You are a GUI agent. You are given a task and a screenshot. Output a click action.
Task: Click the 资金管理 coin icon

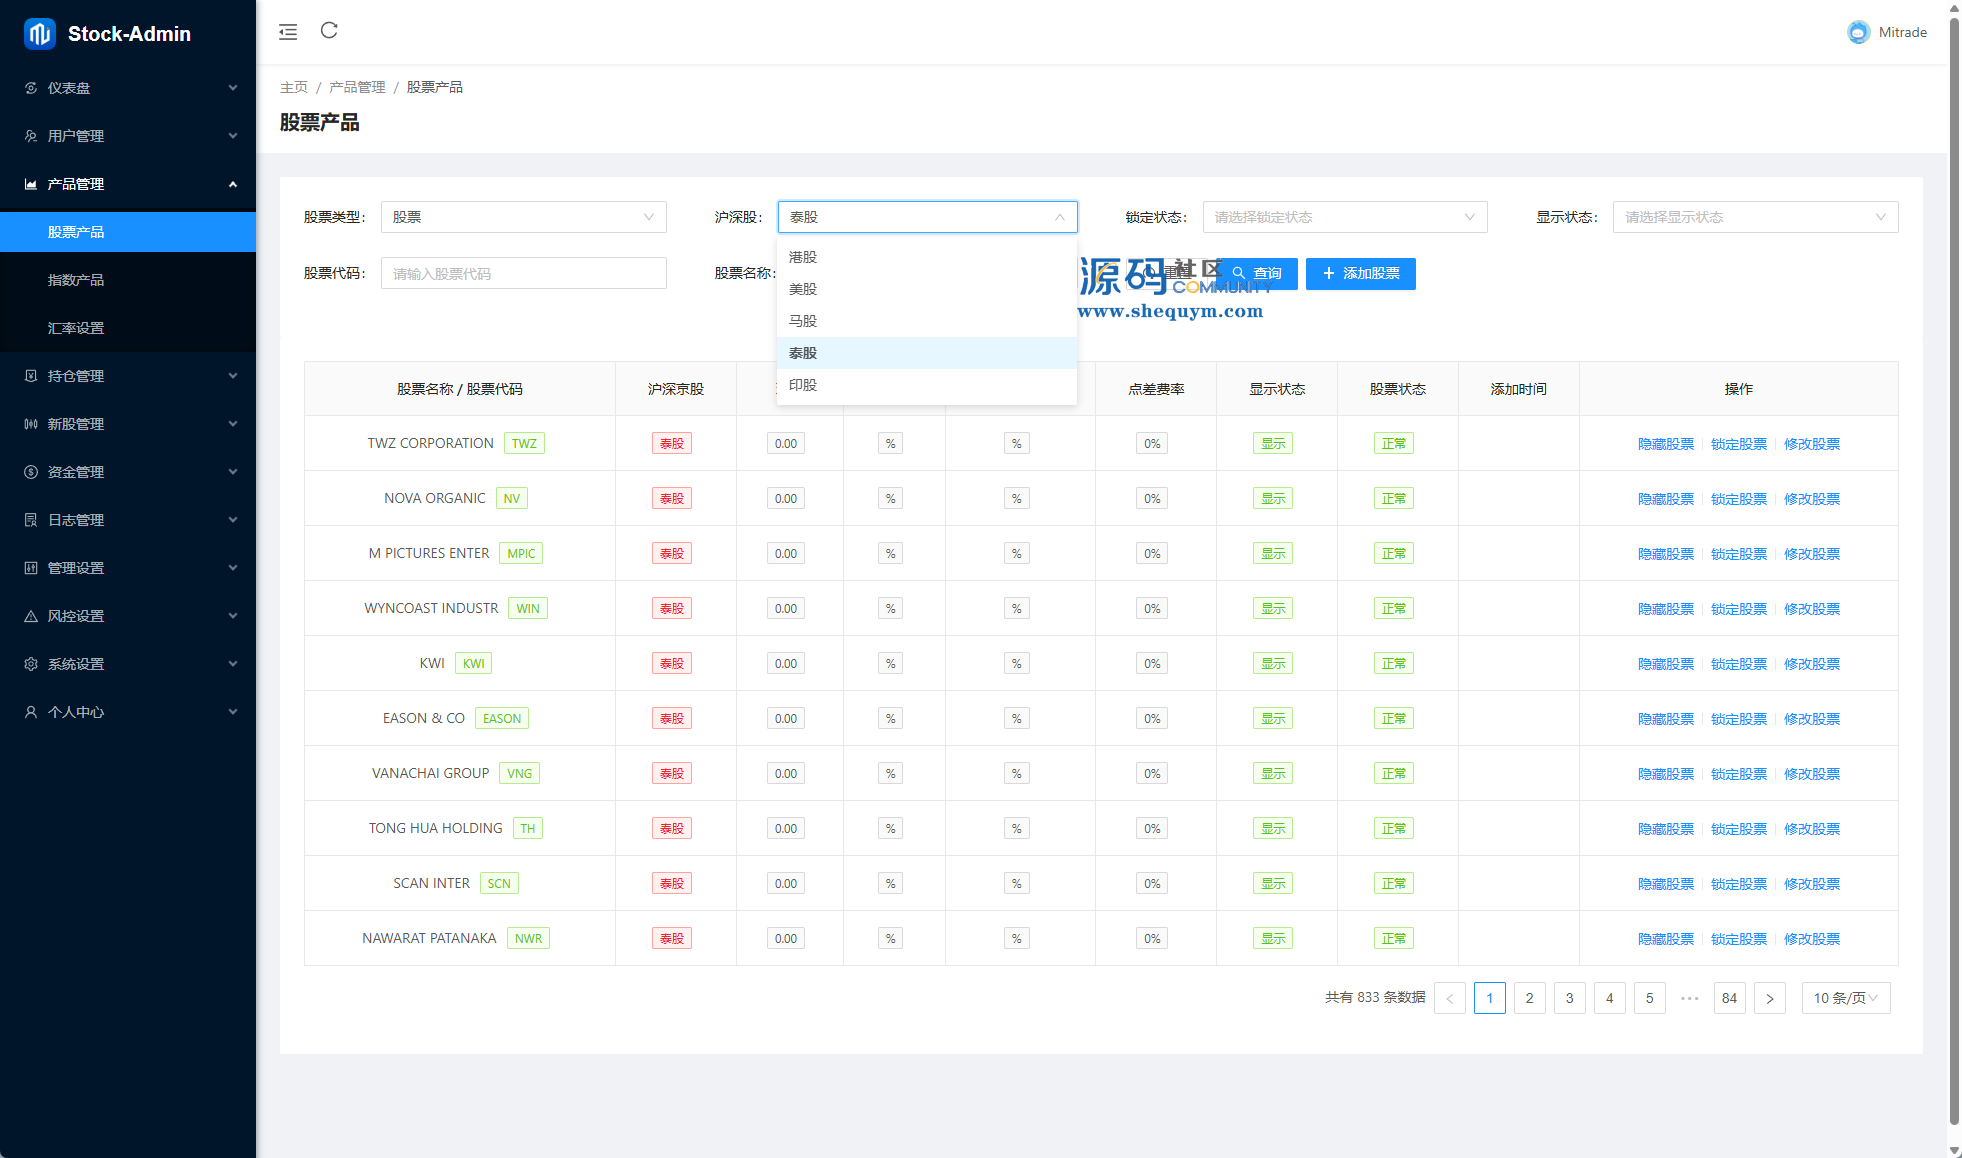[31, 472]
